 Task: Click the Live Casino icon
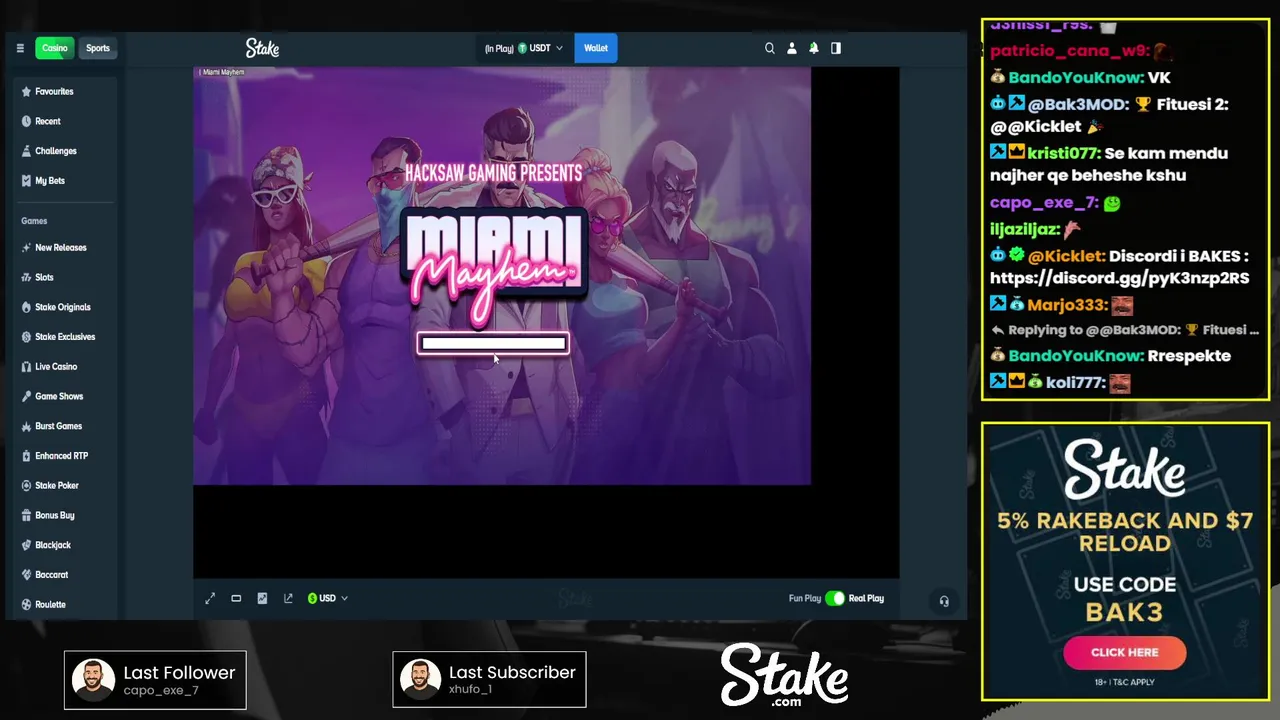pos(26,367)
